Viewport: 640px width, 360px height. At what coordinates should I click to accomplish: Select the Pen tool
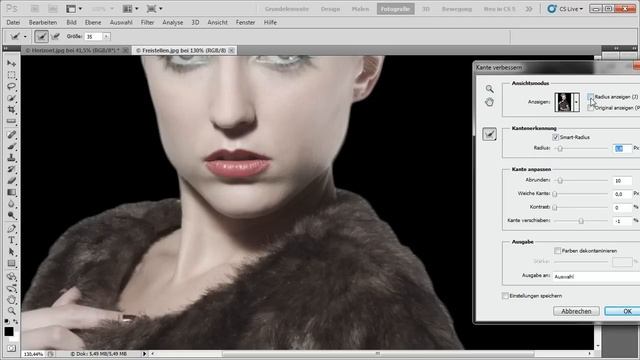[11, 229]
